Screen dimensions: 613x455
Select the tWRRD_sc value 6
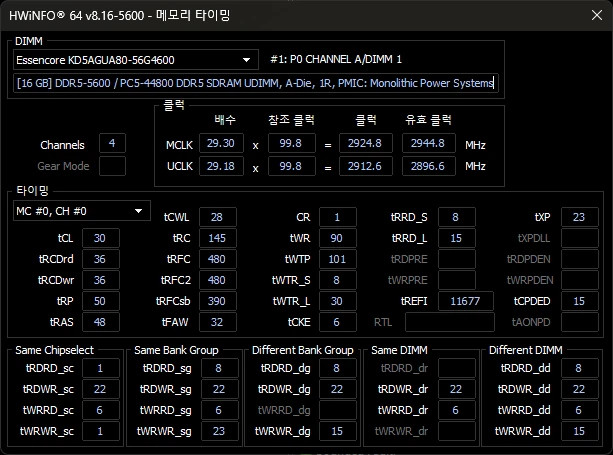[x=100, y=410]
